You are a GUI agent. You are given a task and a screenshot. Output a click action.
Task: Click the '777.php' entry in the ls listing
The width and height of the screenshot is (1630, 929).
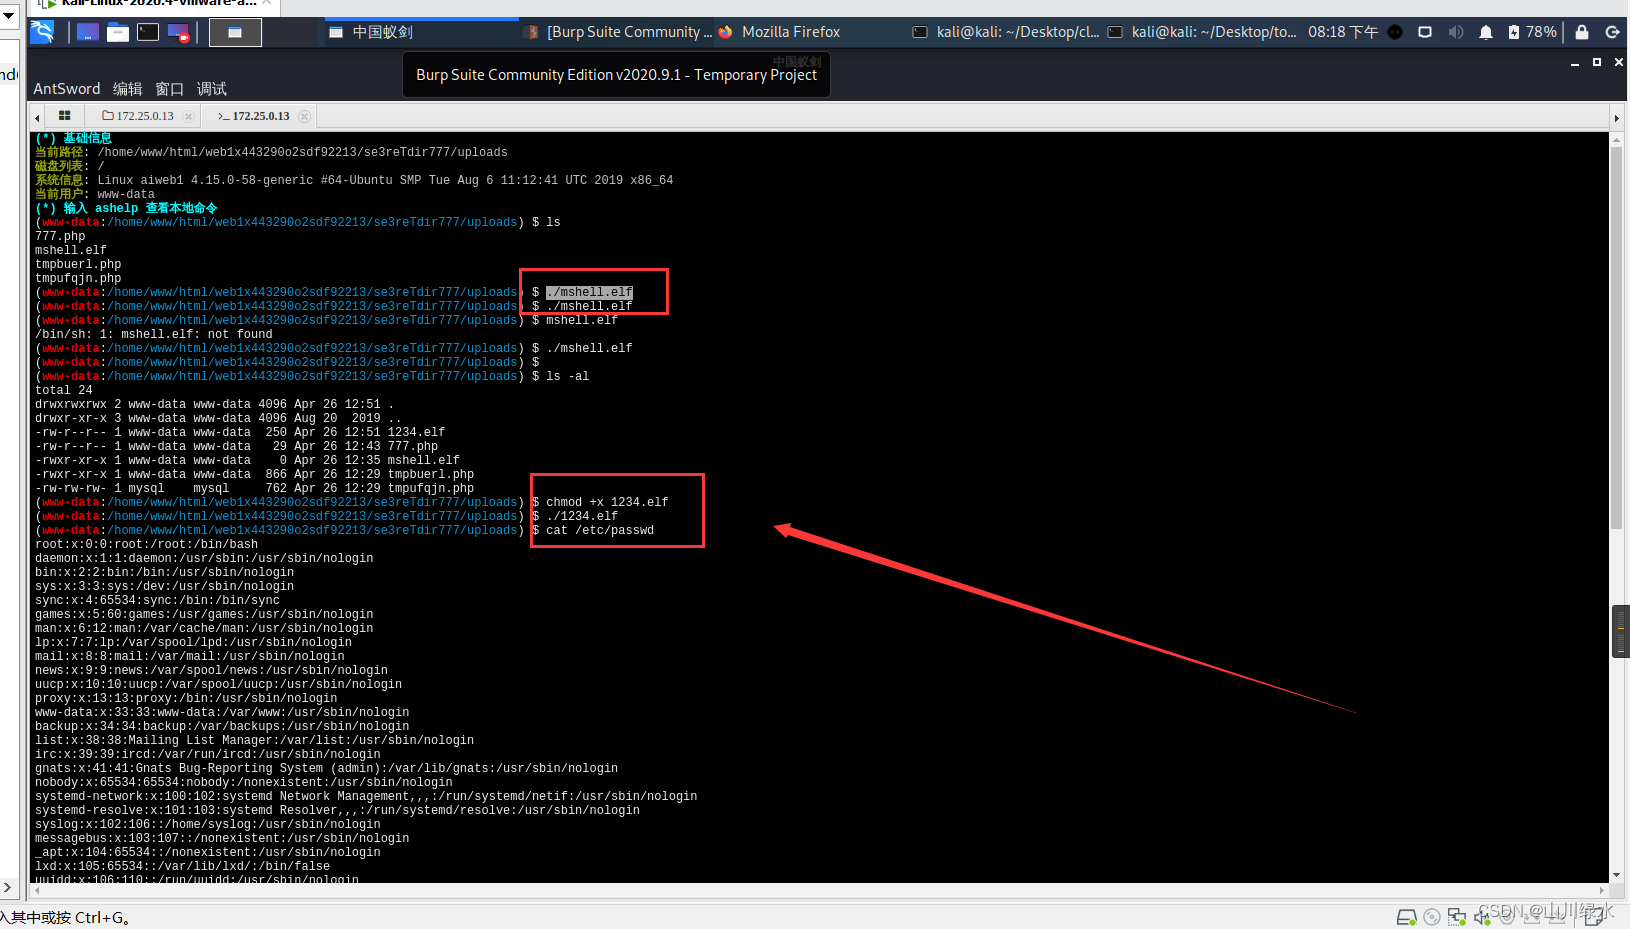[x=60, y=236]
